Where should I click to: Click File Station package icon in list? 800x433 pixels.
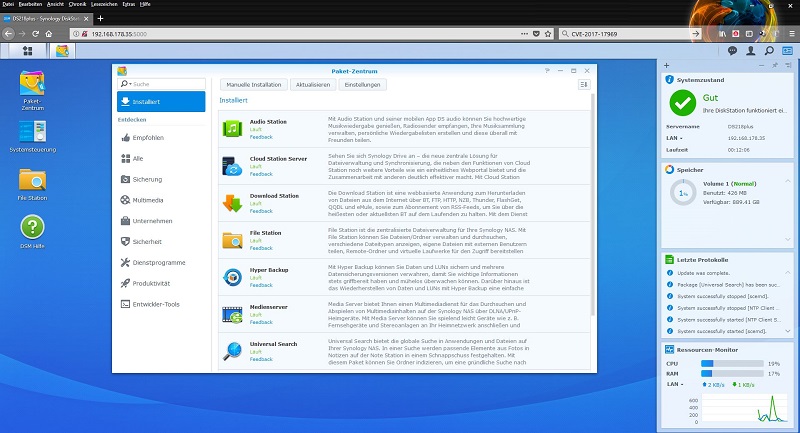(x=232, y=240)
